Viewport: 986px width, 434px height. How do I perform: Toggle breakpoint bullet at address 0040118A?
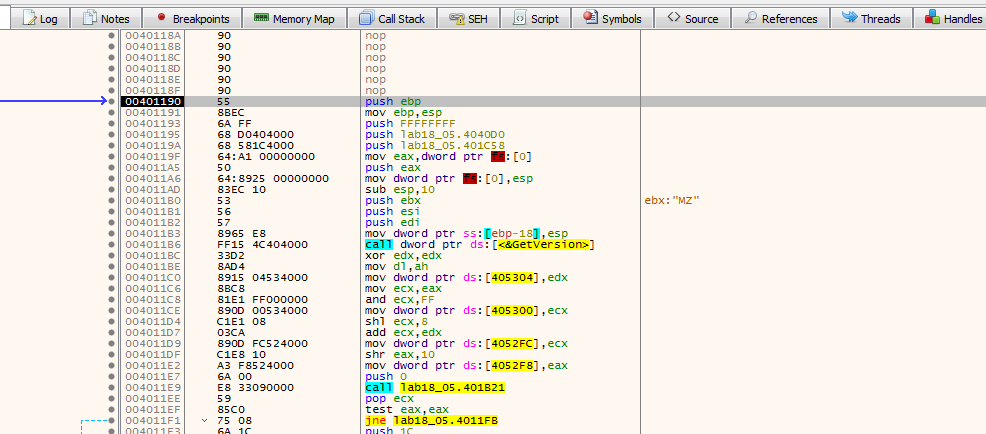[111, 36]
